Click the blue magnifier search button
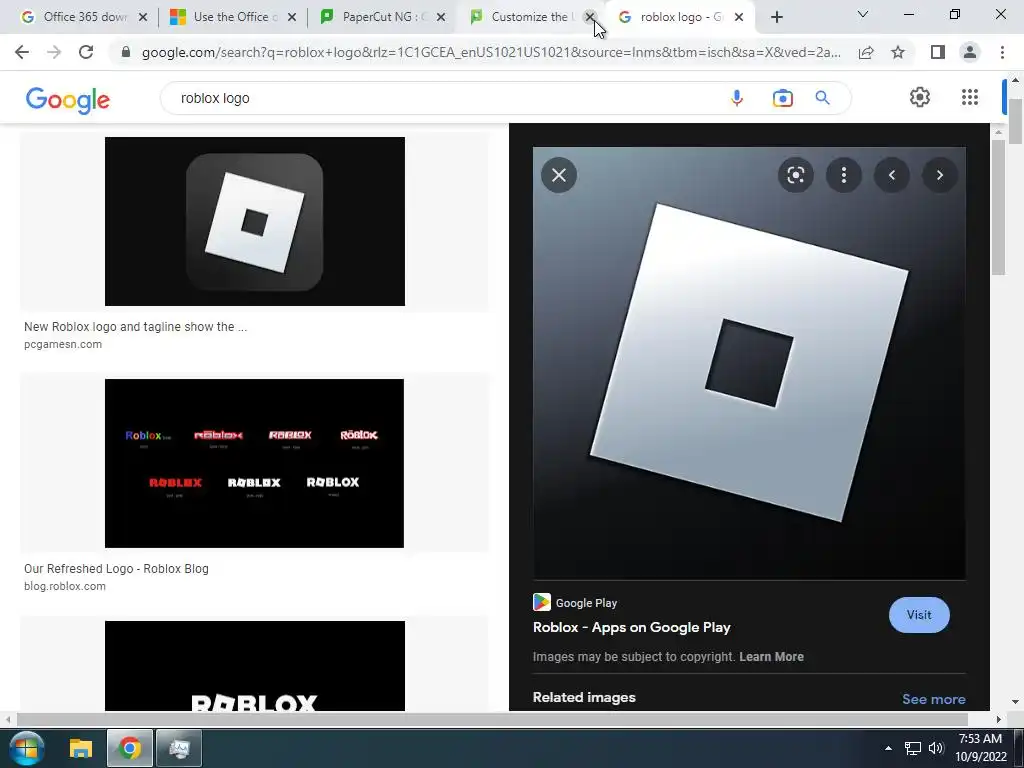Screen dimensions: 1024x768 click(822, 98)
